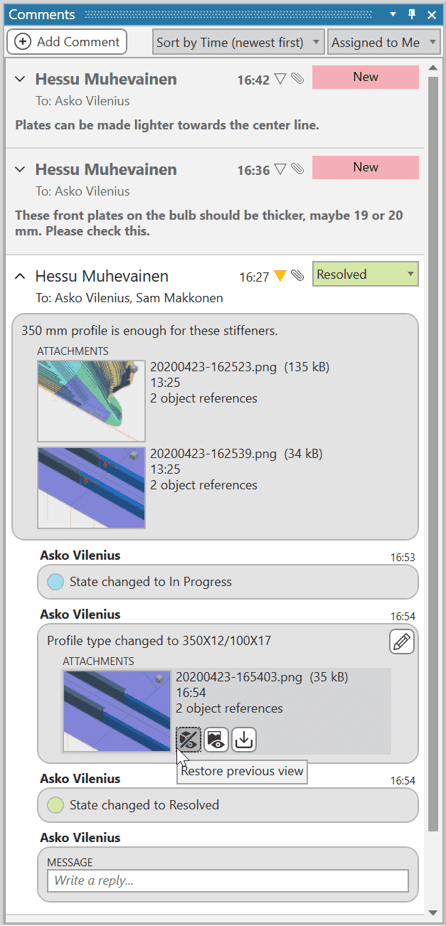The image size is (446, 926).
Task: Click the pink New state label at 16:36
Action: 365,167
